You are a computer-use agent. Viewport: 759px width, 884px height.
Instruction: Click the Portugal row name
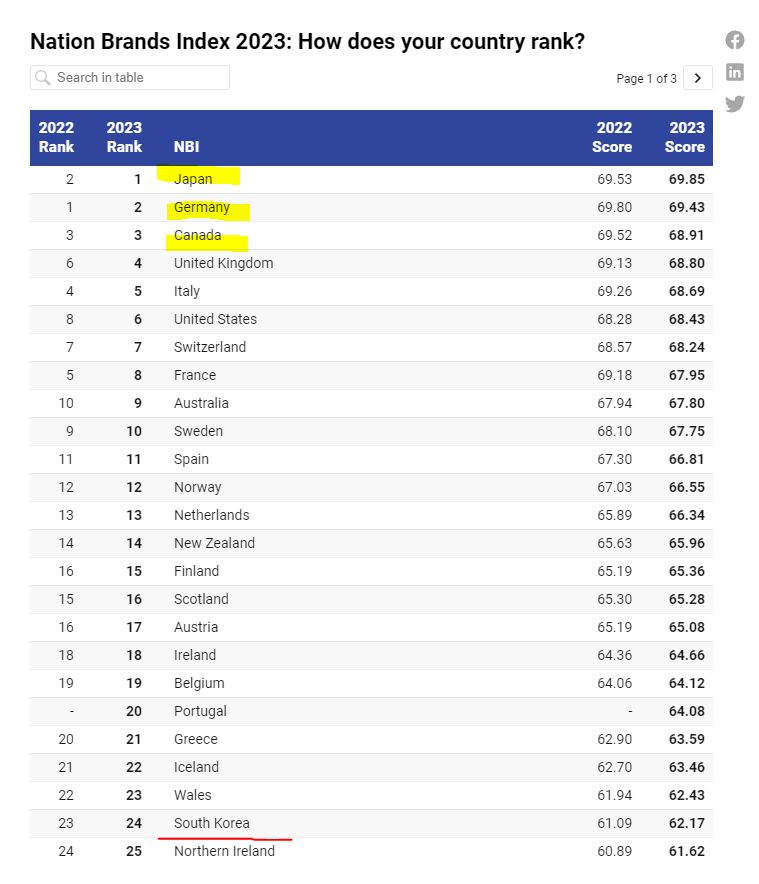point(200,711)
